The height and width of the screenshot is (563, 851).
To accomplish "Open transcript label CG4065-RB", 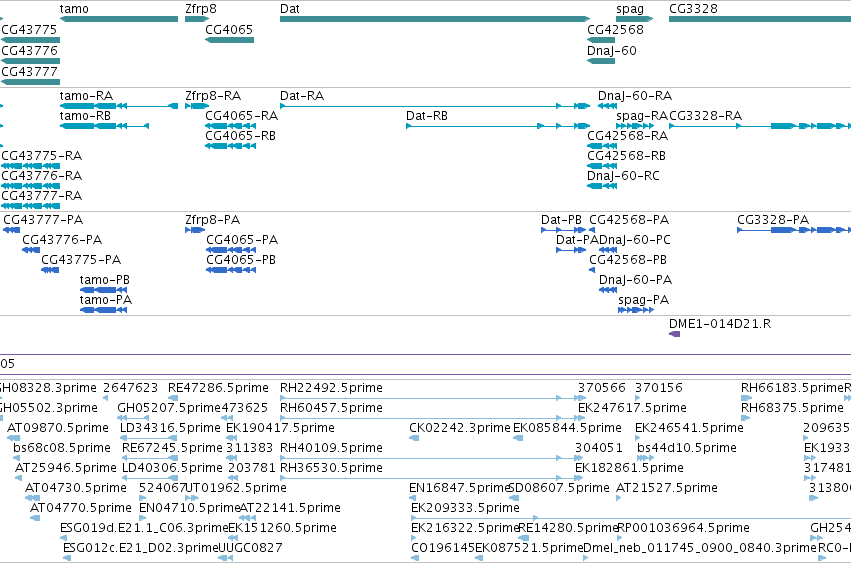I will click(x=240, y=136).
